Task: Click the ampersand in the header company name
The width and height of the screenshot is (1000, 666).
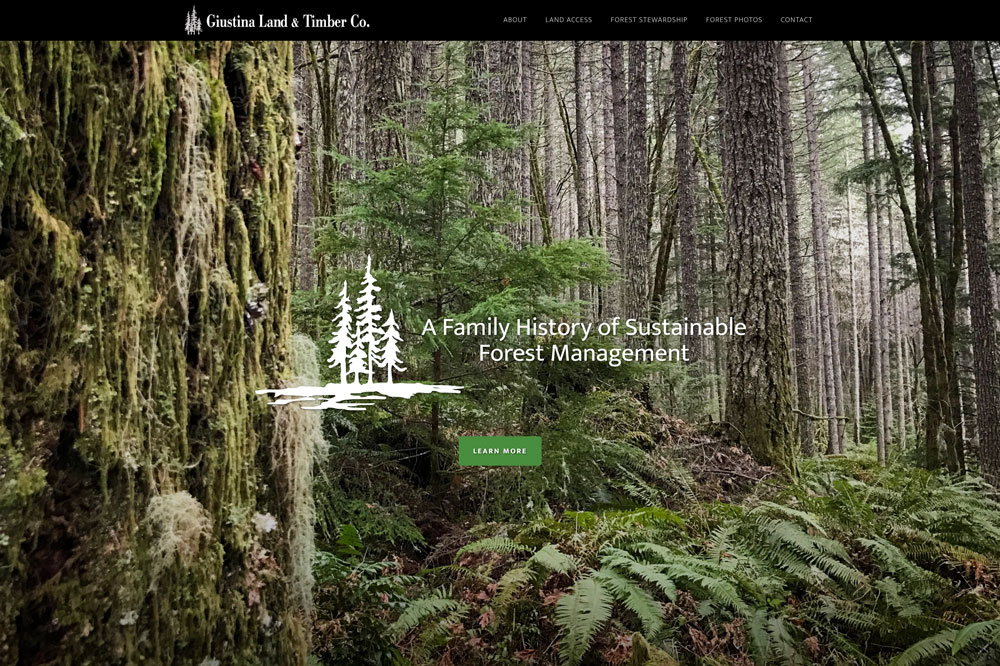Action: pyautogui.click(x=295, y=22)
